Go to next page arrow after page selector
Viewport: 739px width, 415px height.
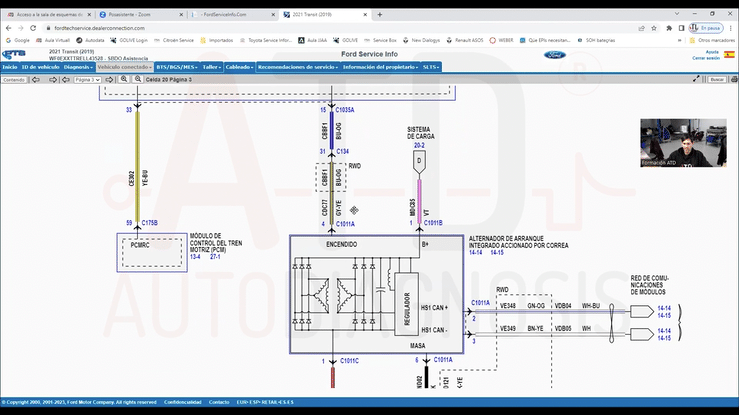tap(109, 80)
